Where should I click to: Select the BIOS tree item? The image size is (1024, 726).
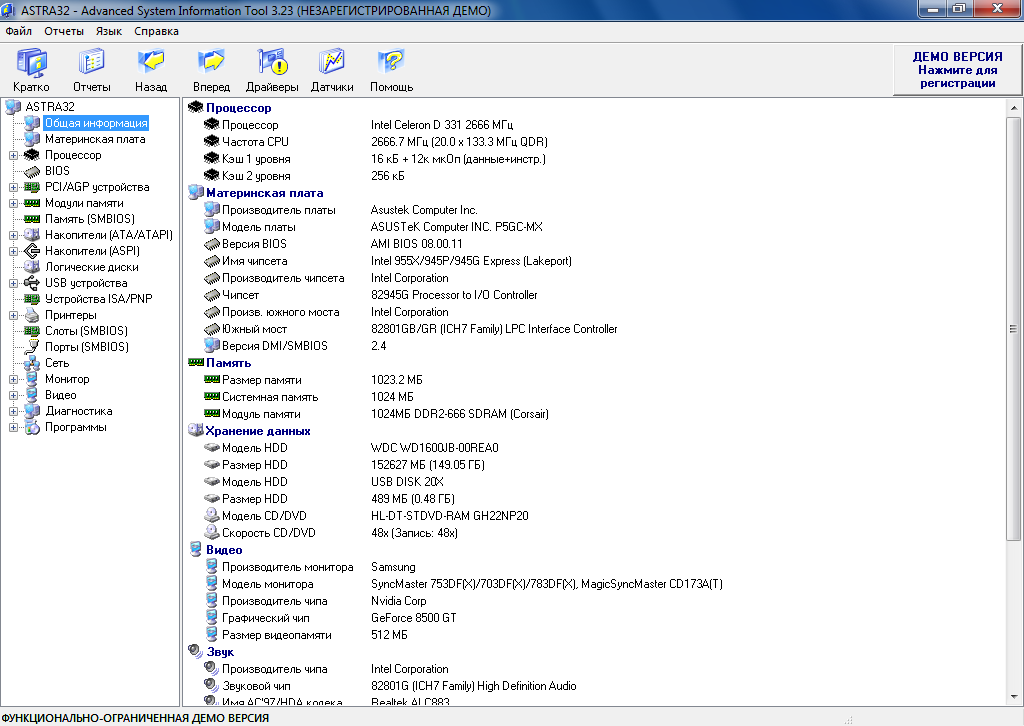coord(57,171)
